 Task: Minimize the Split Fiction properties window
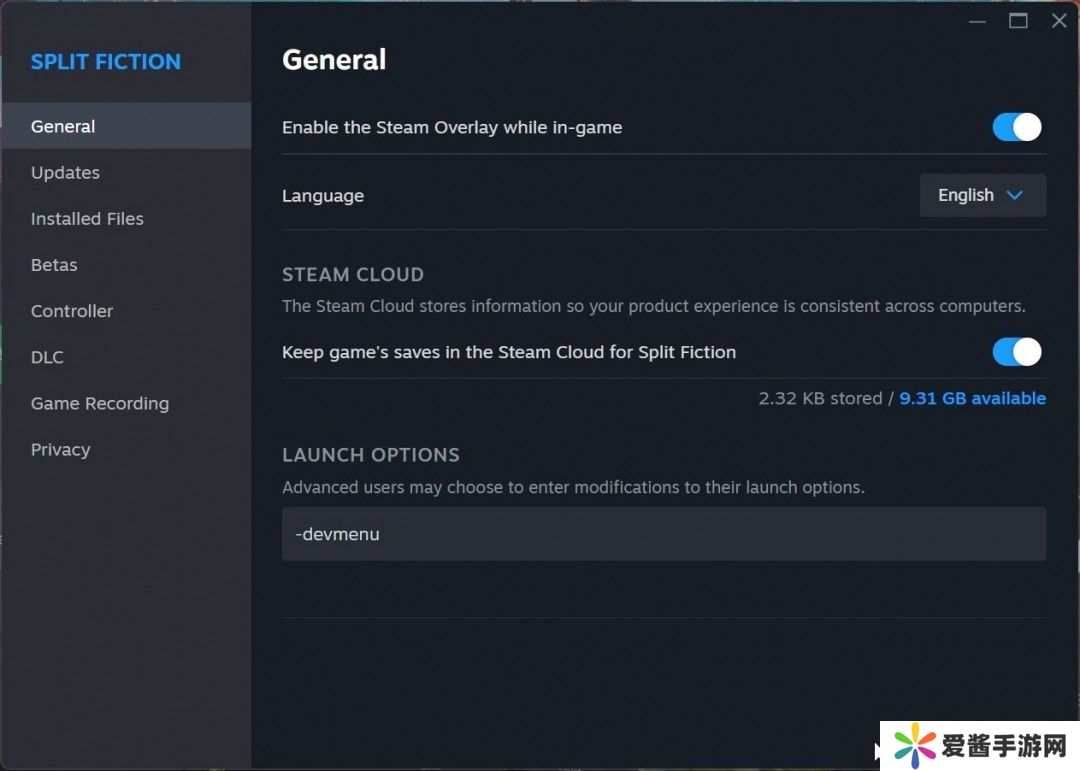tap(977, 21)
